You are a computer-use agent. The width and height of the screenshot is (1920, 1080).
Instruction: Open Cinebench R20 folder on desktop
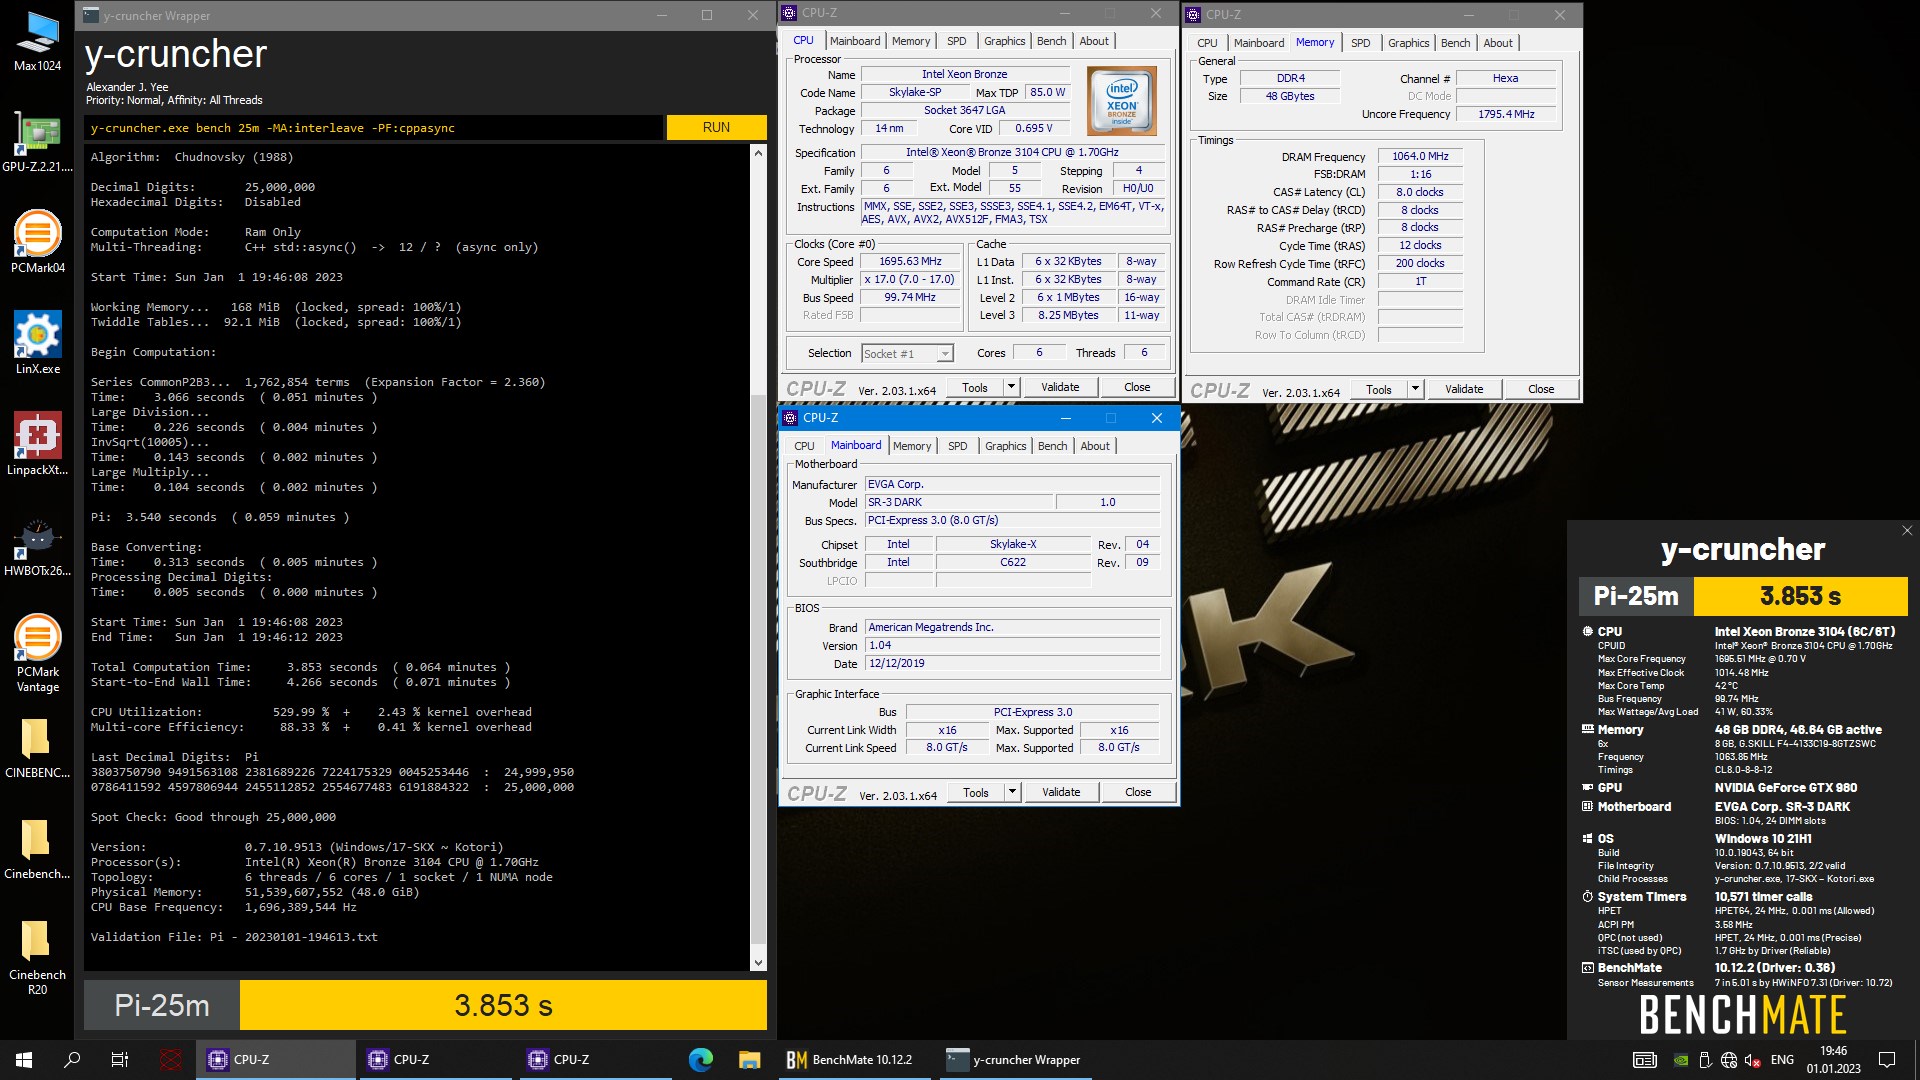coord(37,957)
